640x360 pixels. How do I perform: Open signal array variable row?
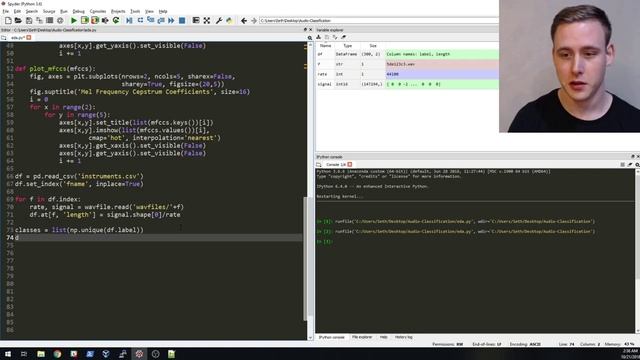(407, 84)
